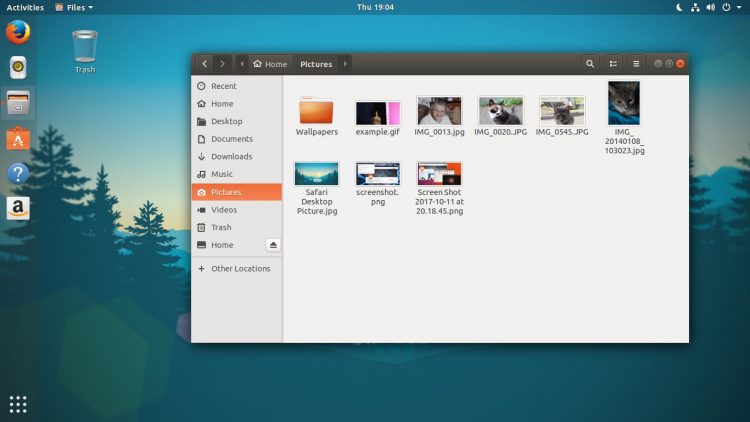Eject the Home volume in sidebar

(273, 245)
